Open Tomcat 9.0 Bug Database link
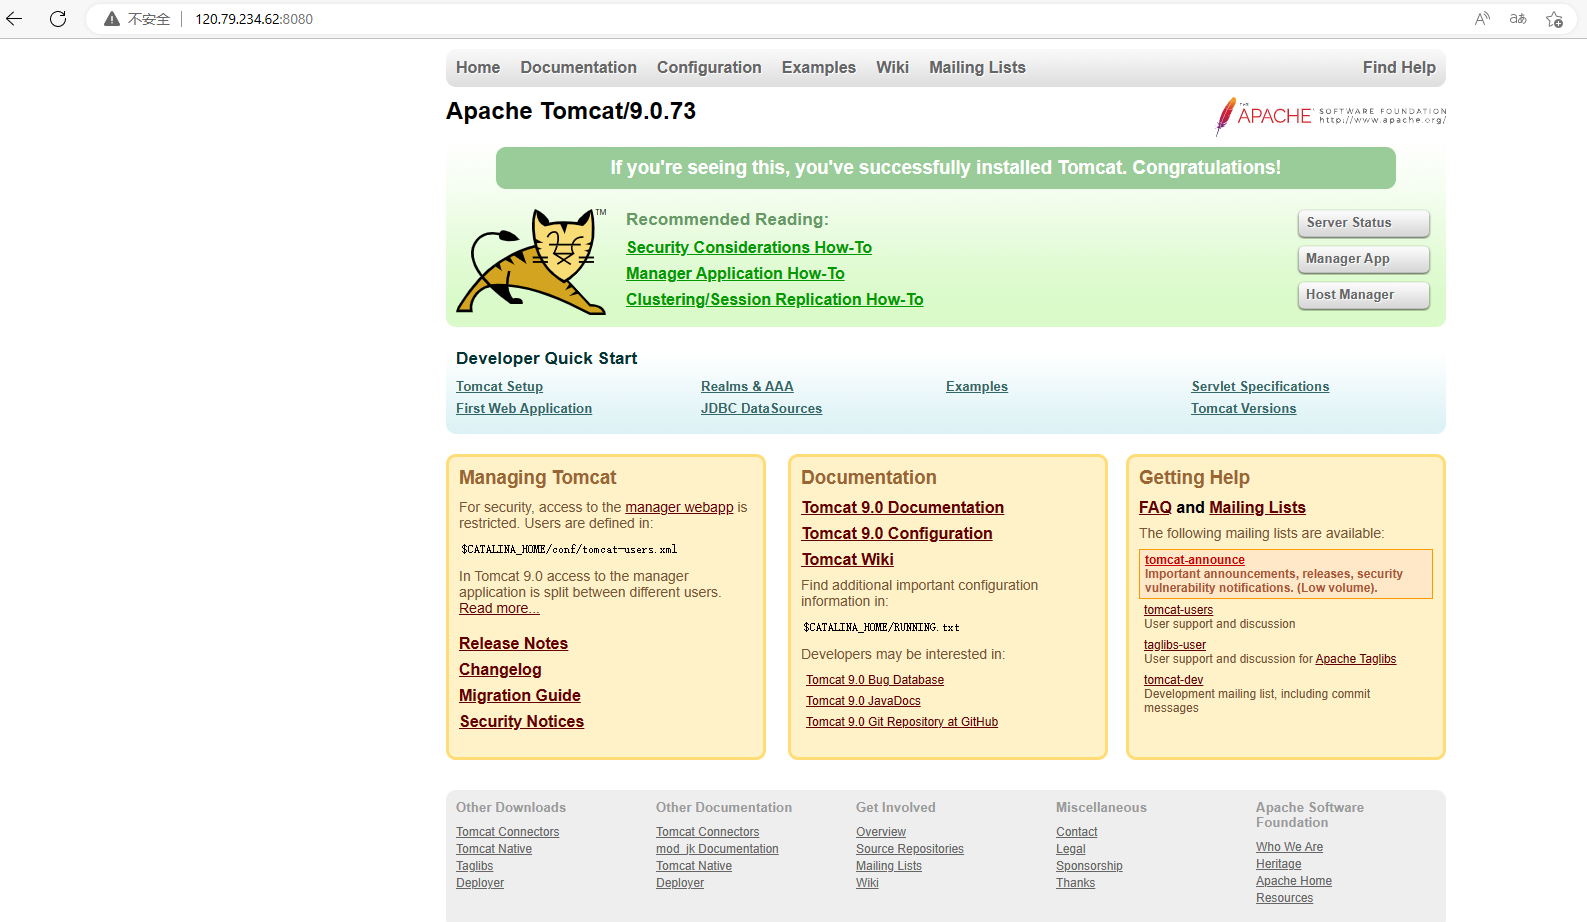 pos(875,680)
